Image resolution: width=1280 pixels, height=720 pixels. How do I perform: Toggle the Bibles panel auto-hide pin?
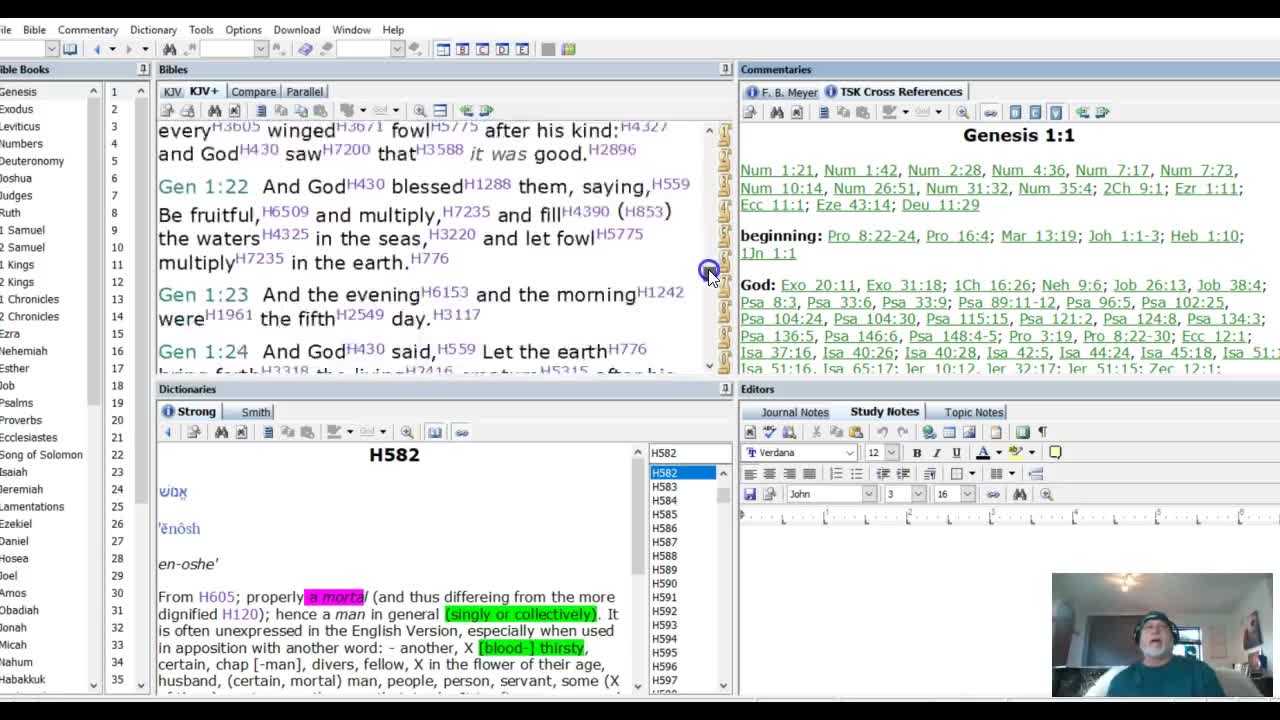725,69
